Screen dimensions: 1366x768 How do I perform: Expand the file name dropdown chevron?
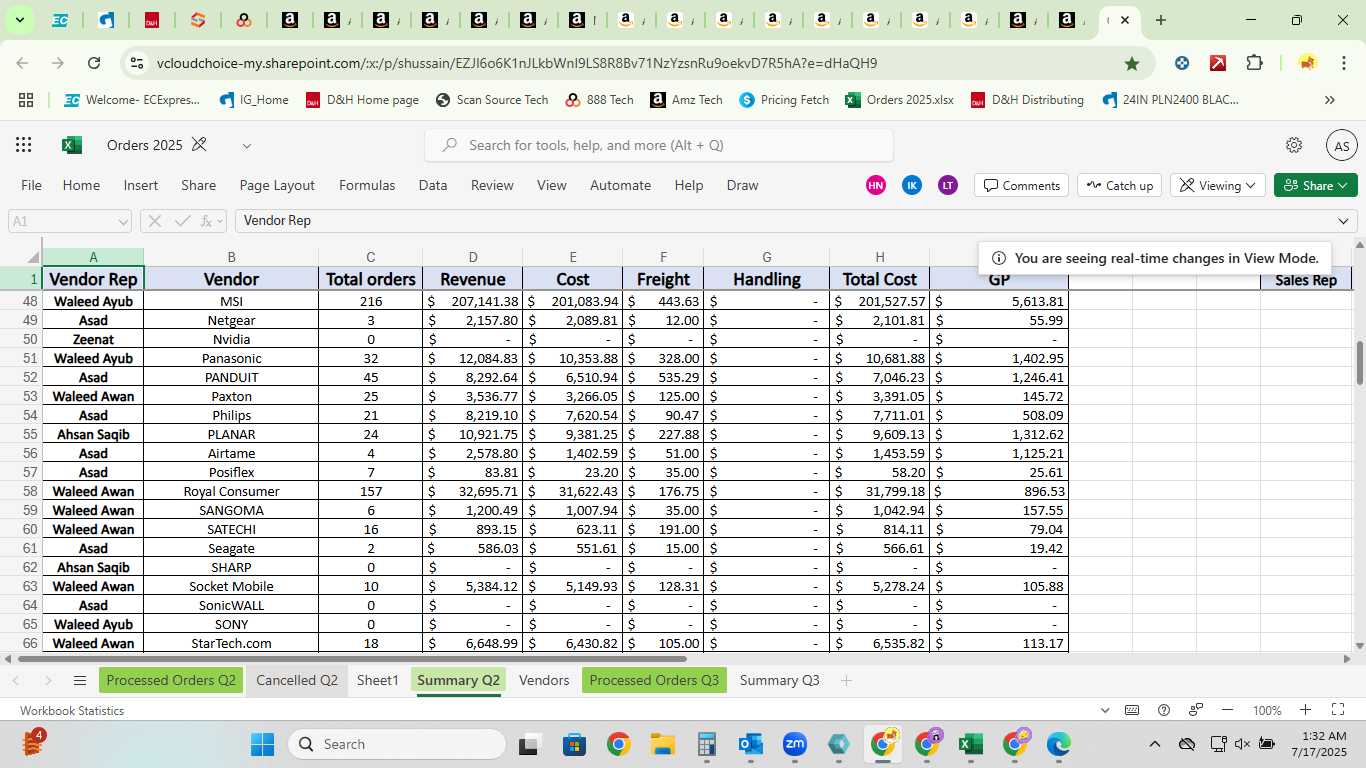[x=246, y=146]
